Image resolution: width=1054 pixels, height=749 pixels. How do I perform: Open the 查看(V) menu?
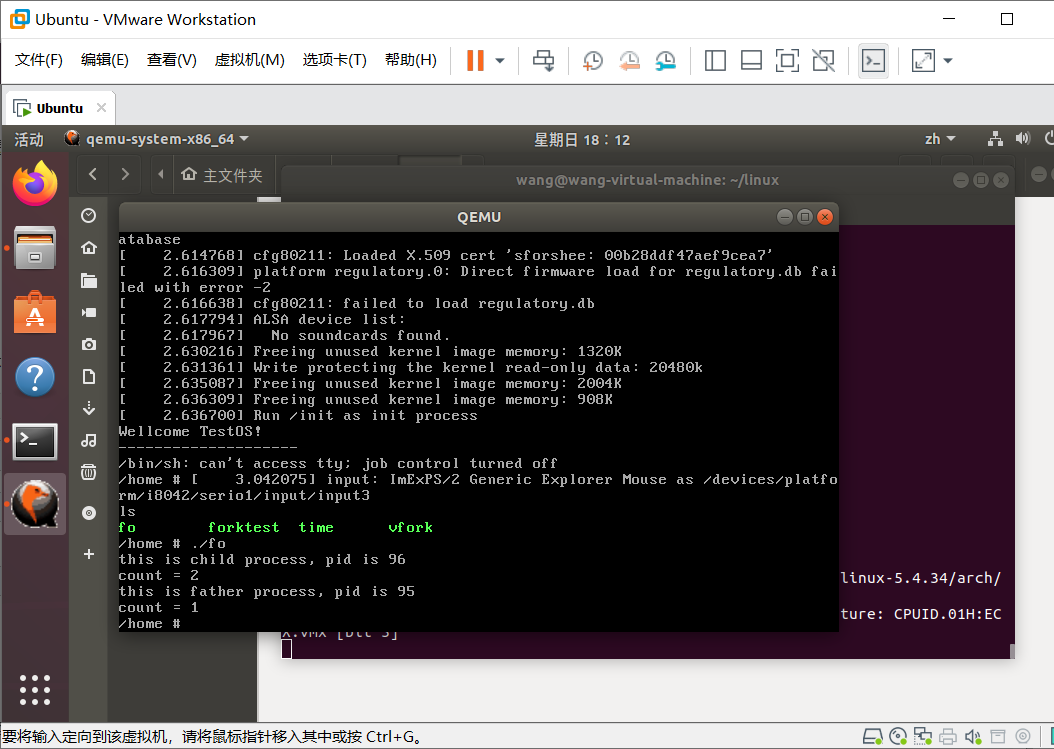172,60
